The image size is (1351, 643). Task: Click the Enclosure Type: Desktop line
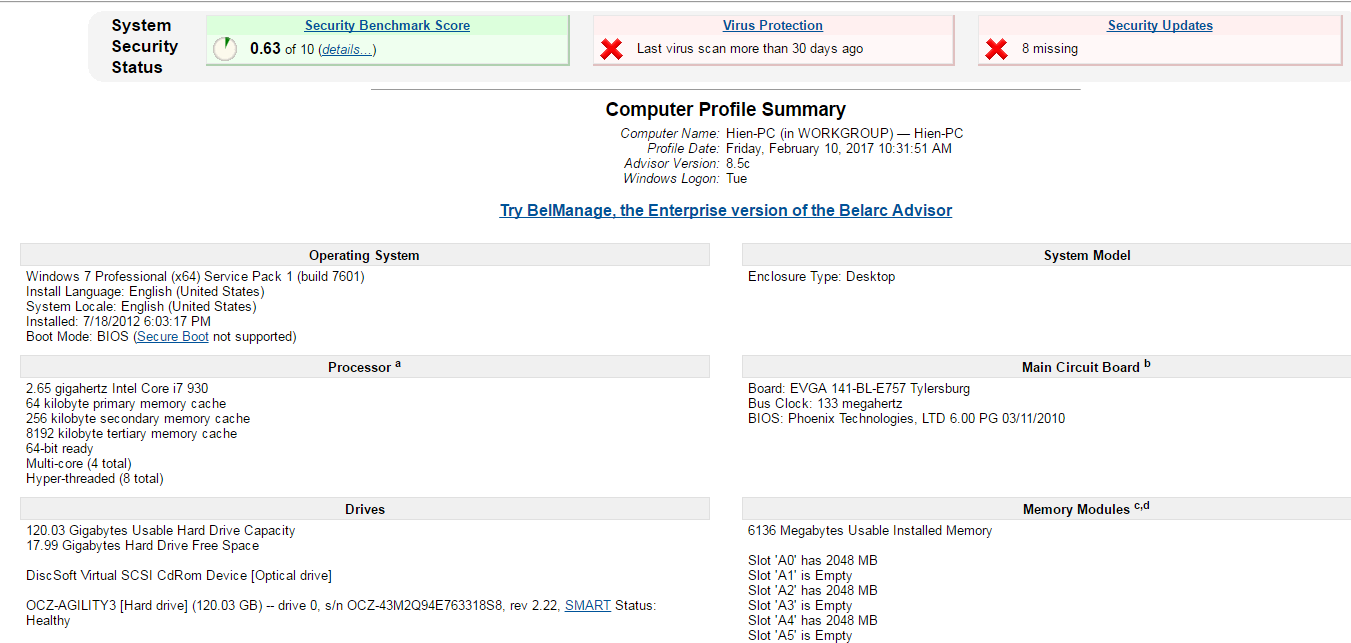pos(821,277)
